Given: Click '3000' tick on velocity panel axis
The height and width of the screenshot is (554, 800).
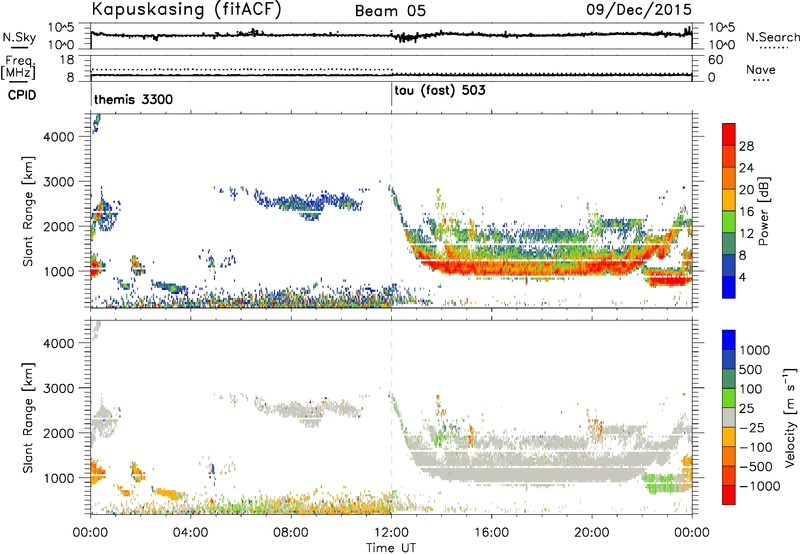Looking at the screenshot, I should (x=59, y=388).
